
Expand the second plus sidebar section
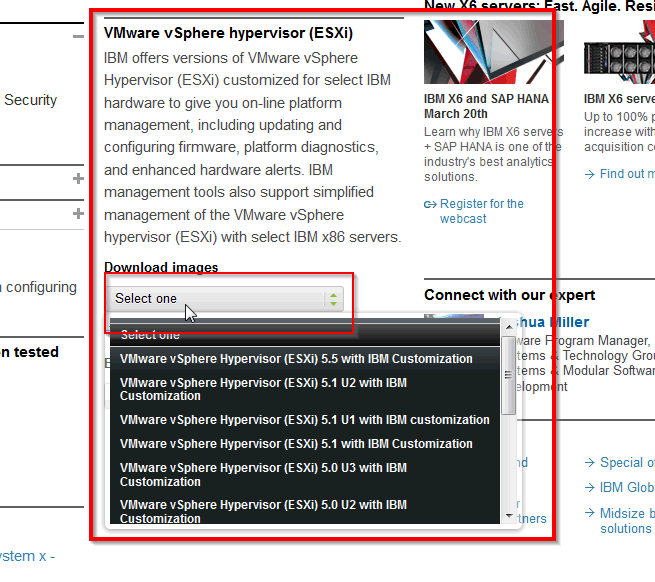click(78, 214)
